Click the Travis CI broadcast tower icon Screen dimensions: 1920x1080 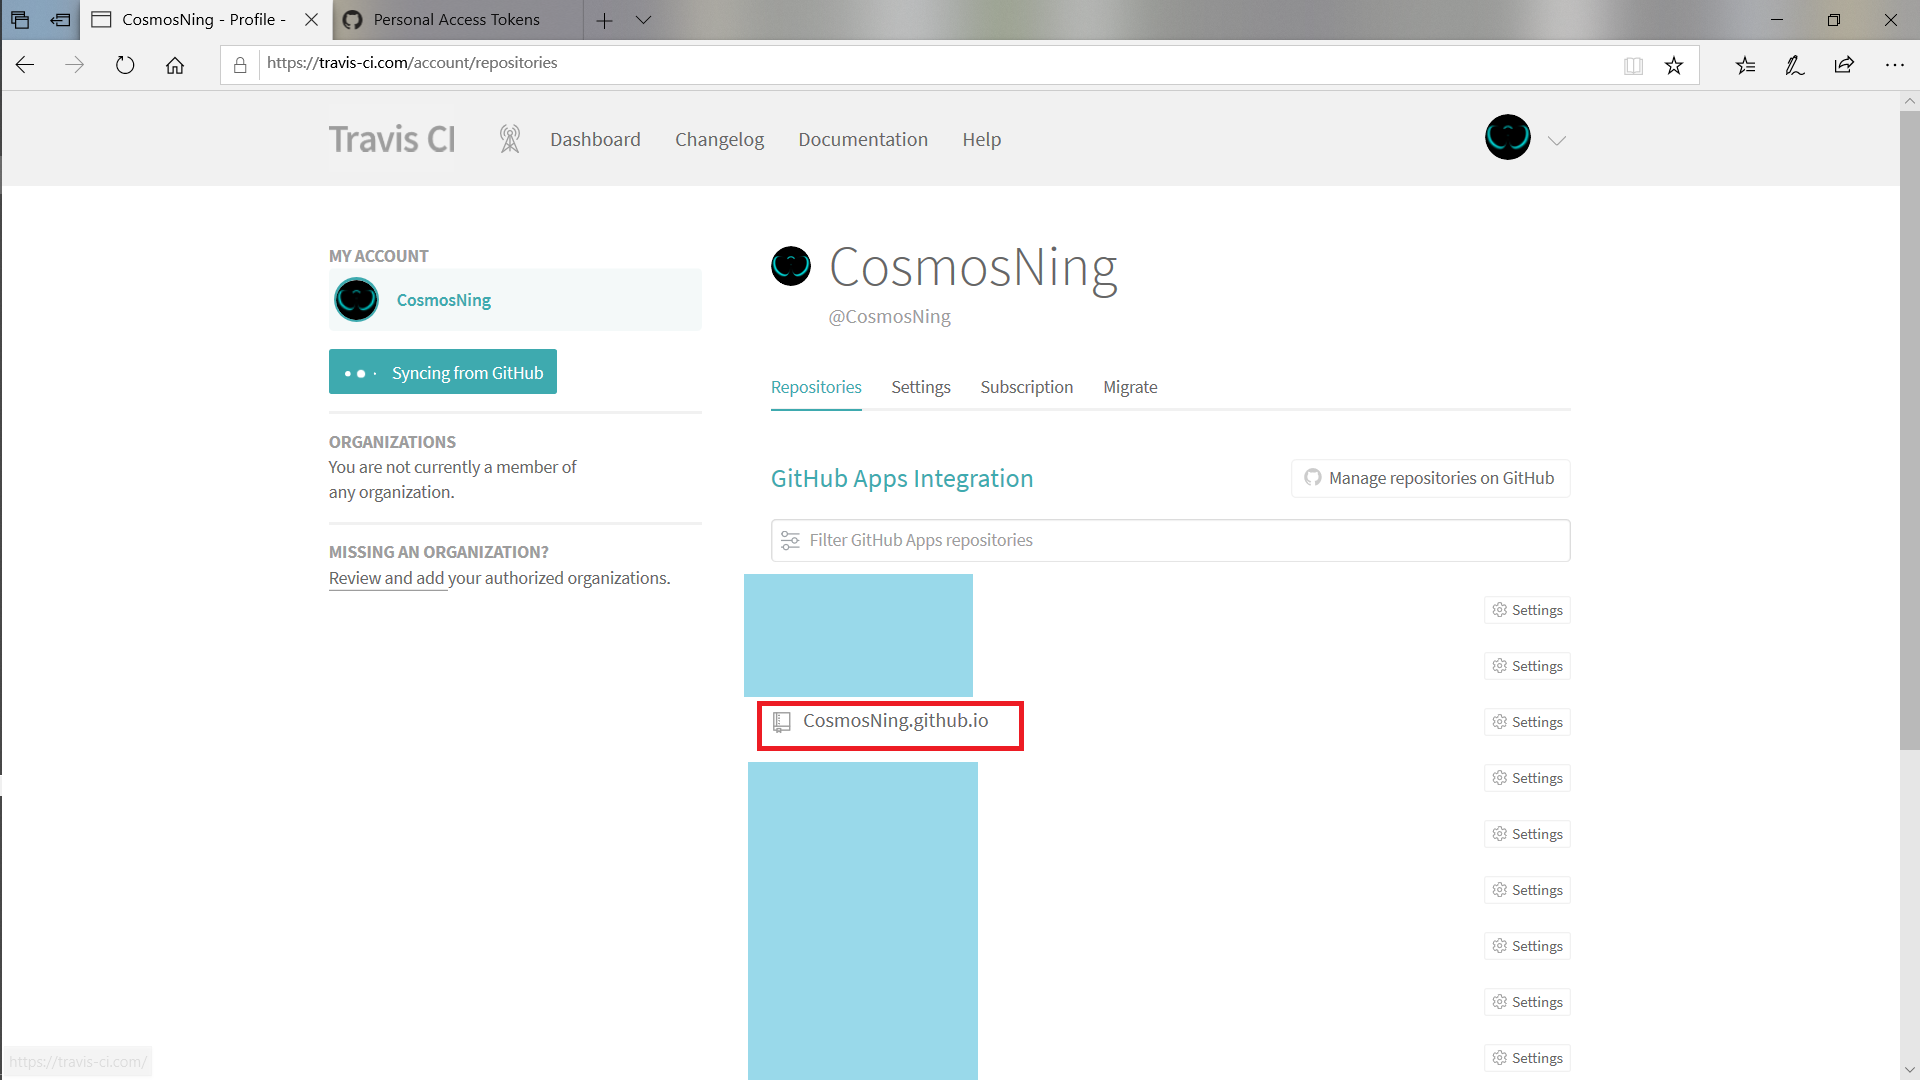[510, 139]
